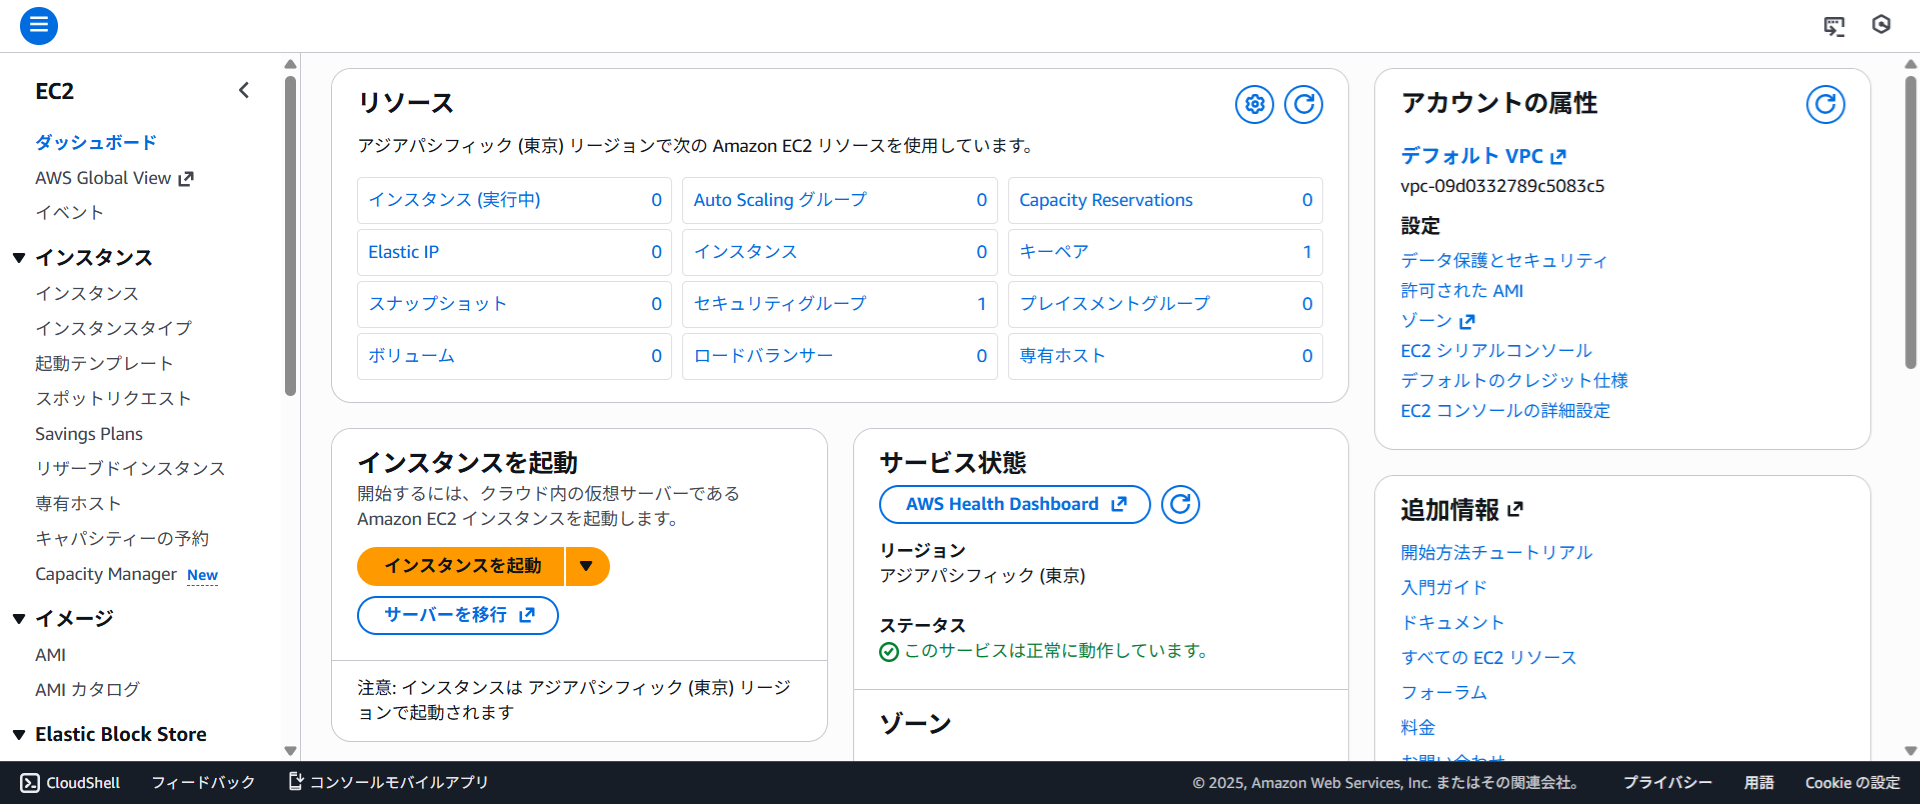Collapse the インスタンス section in the sidebar
Screen dimensions: 1920x804
[19, 258]
